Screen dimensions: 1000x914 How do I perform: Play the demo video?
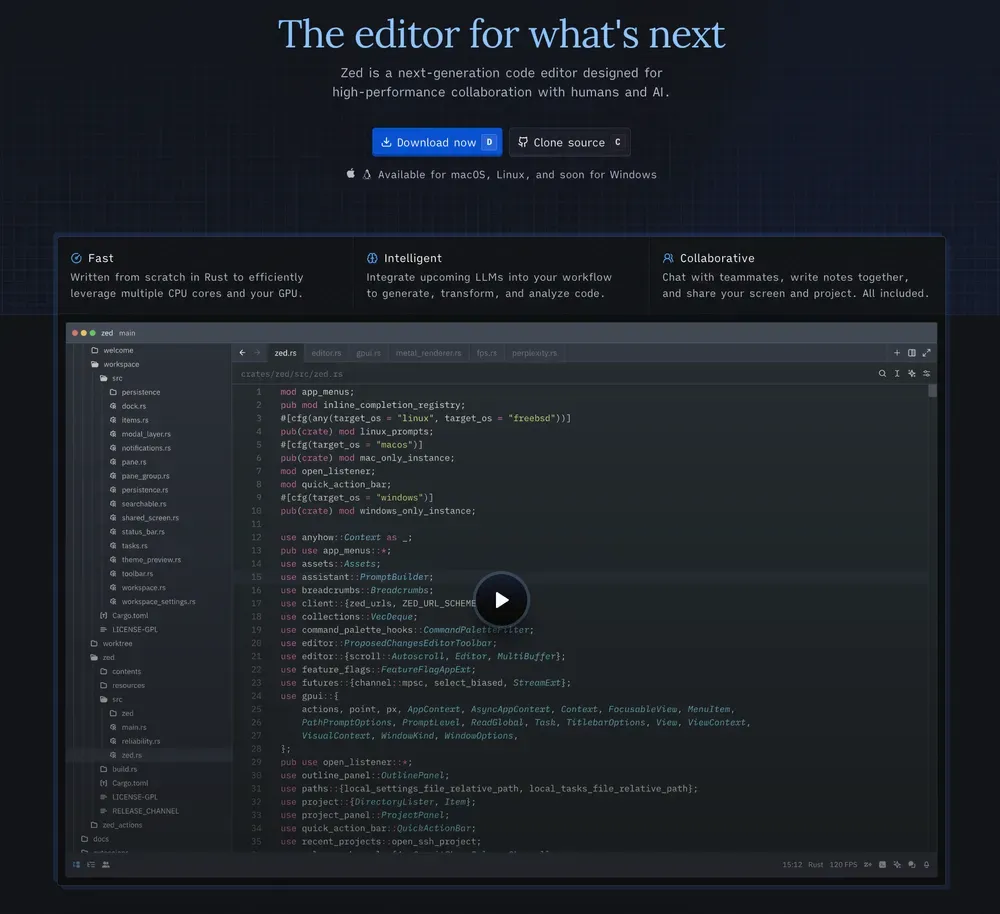pyautogui.click(x=501, y=600)
